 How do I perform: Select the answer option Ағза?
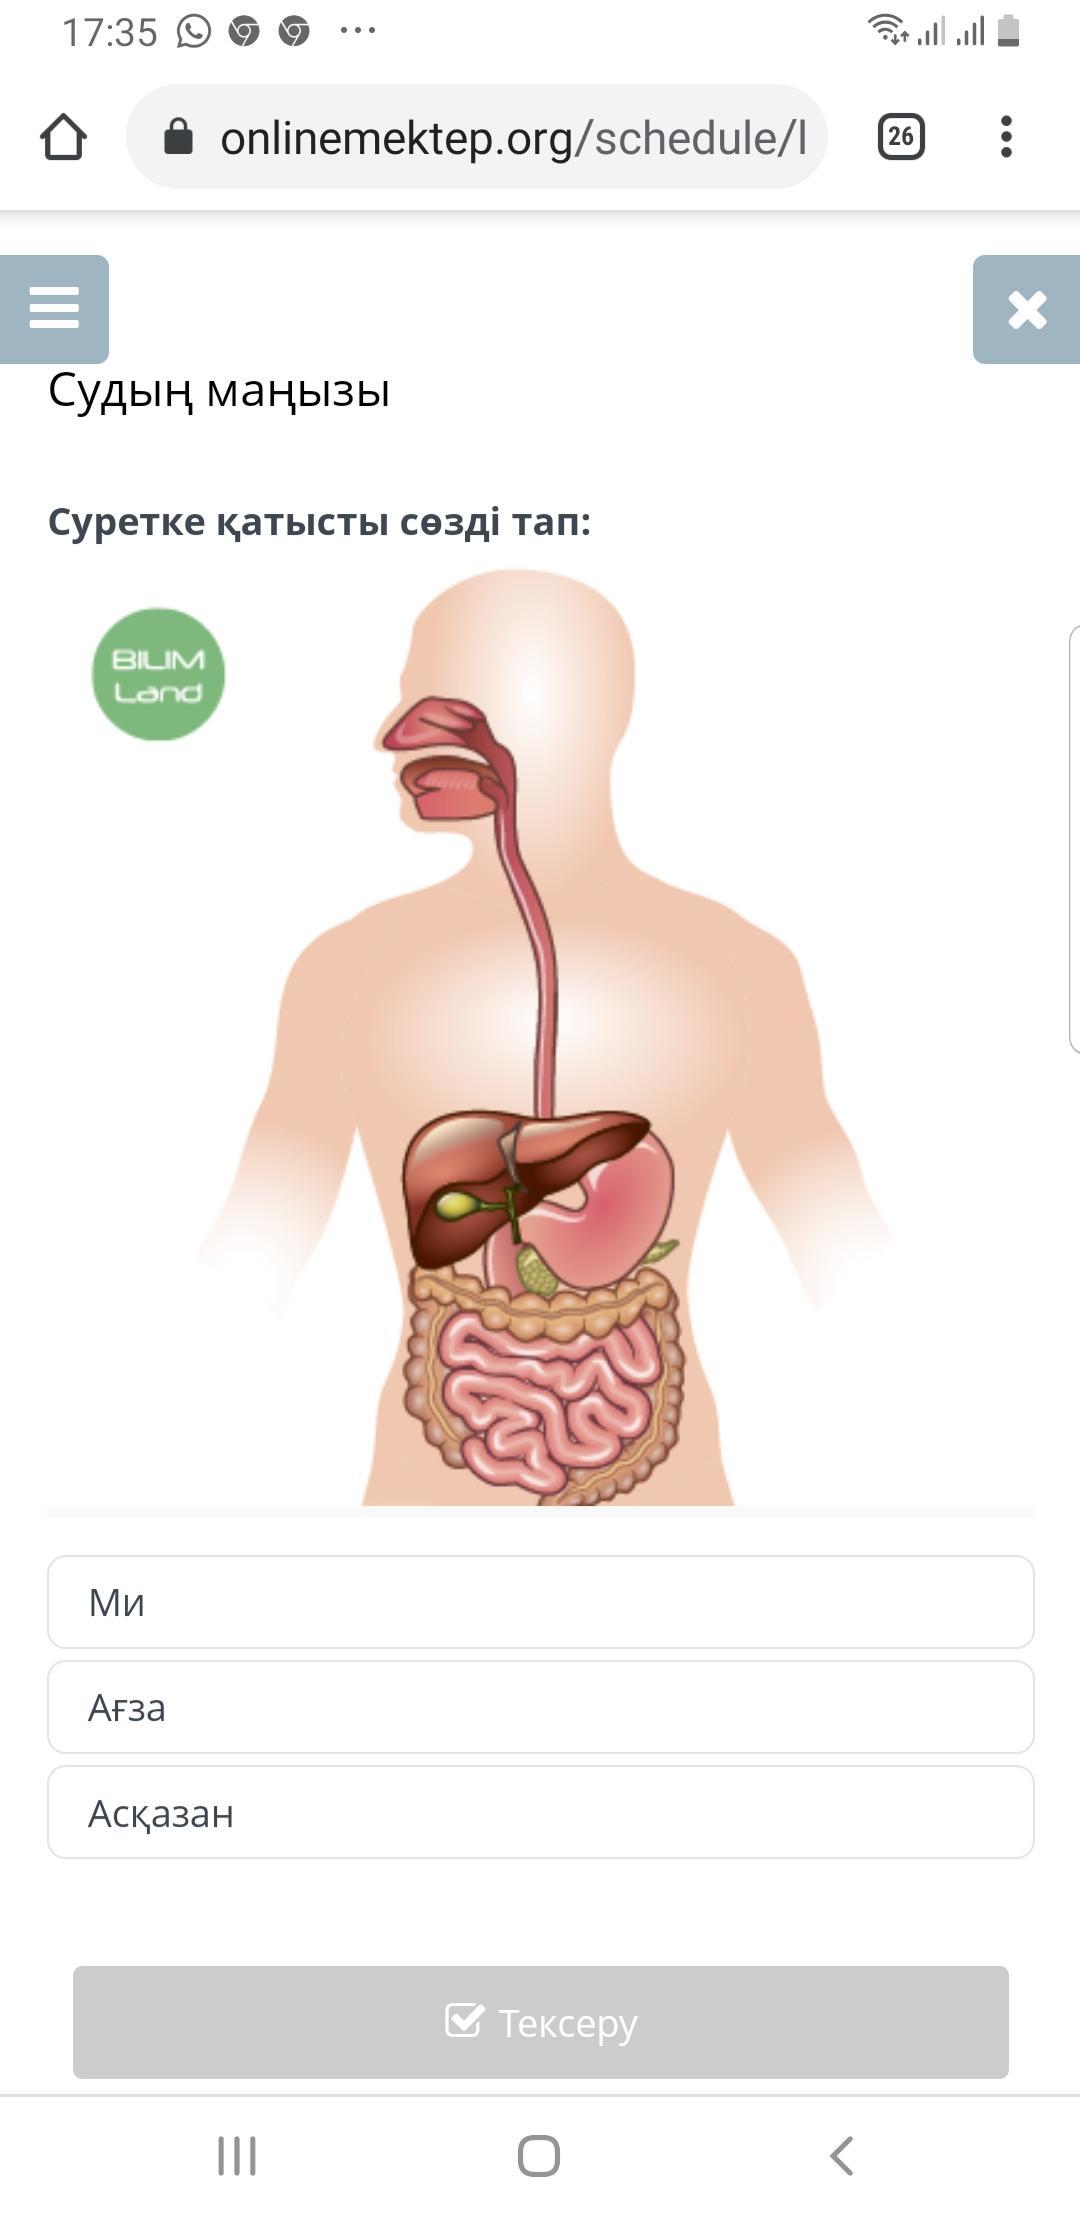pyautogui.click(x=541, y=1707)
